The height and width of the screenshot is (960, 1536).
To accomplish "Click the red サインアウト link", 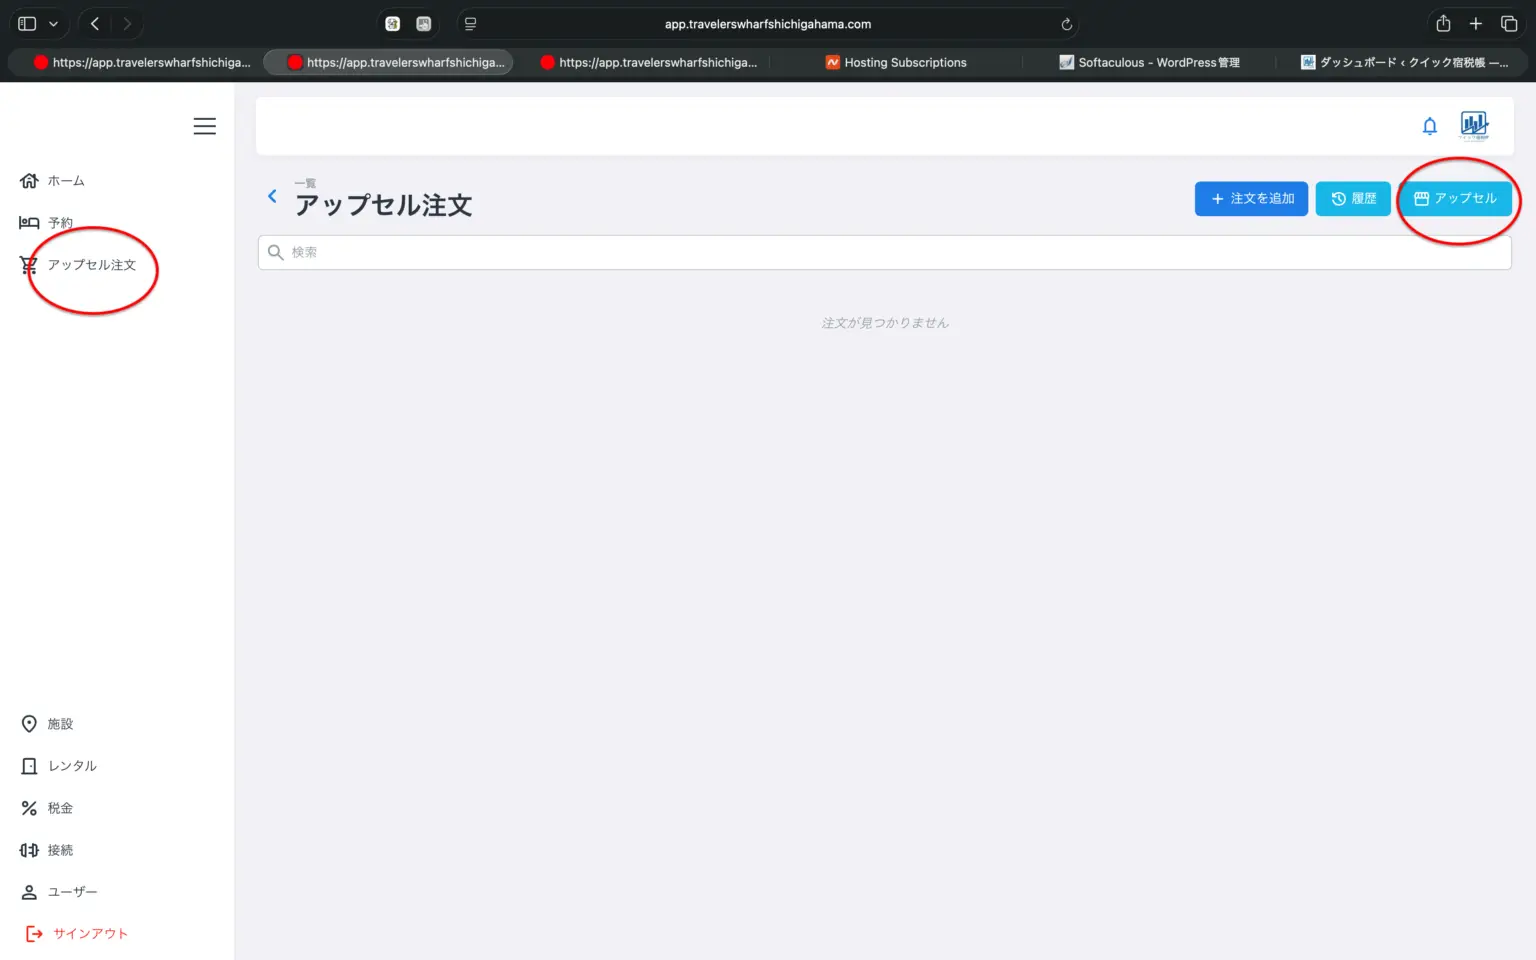I will (x=90, y=934).
